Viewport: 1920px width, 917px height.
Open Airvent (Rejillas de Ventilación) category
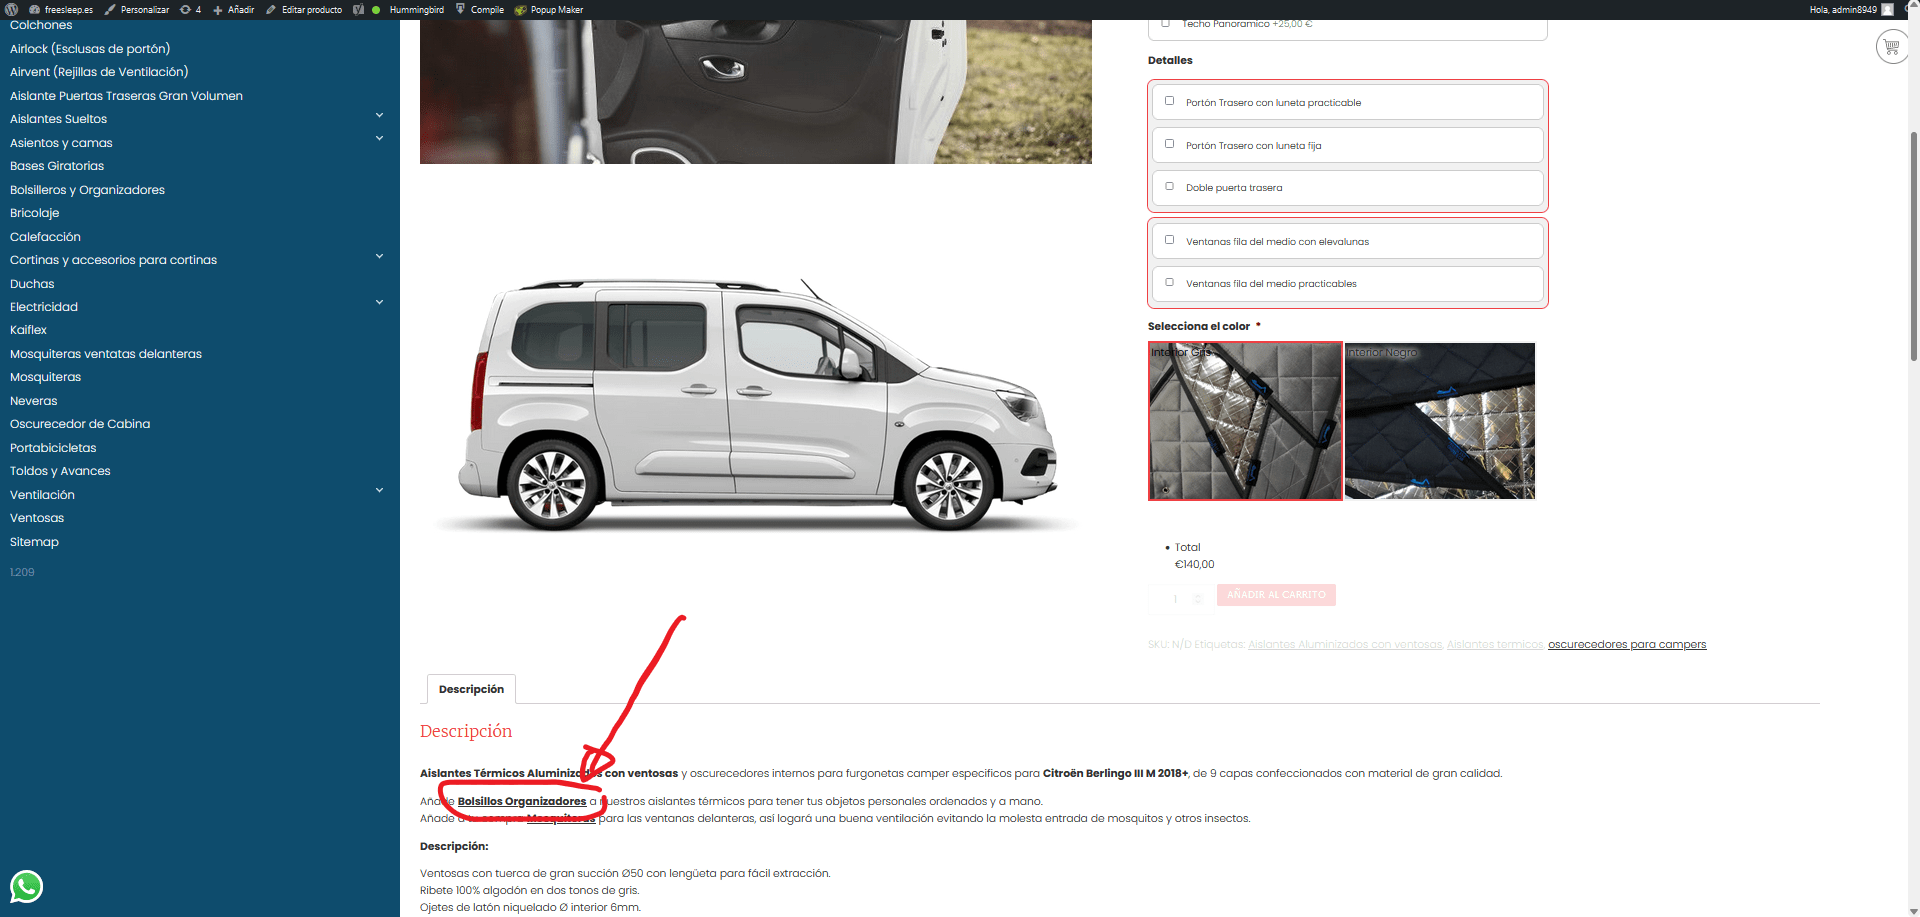pyautogui.click(x=99, y=72)
